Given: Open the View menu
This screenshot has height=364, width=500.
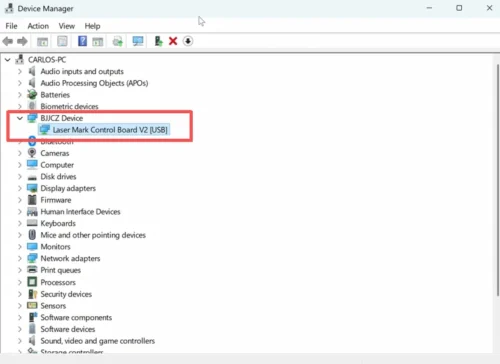Looking at the screenshot, I should tap(67, 26).
